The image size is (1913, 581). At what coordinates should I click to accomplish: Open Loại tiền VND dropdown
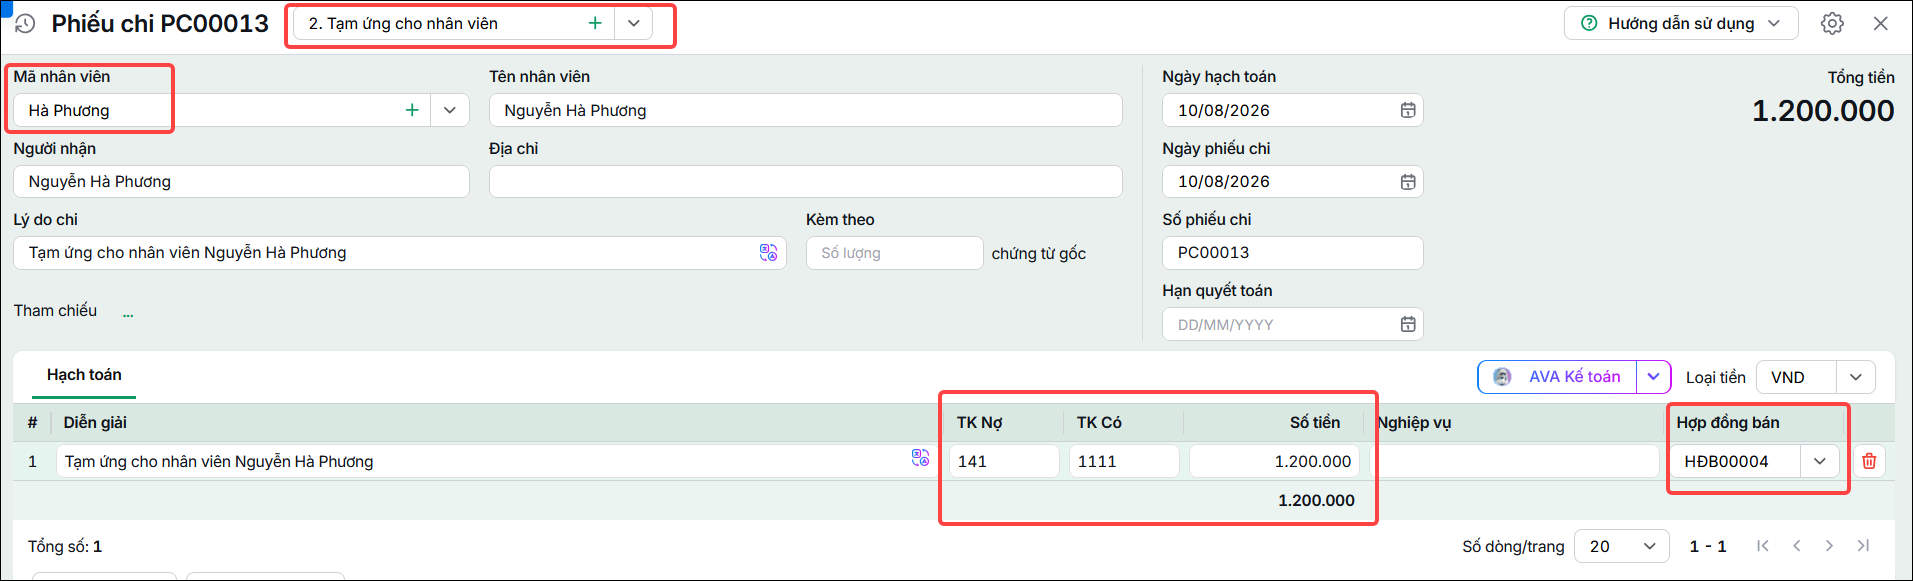click(1856, 377)
